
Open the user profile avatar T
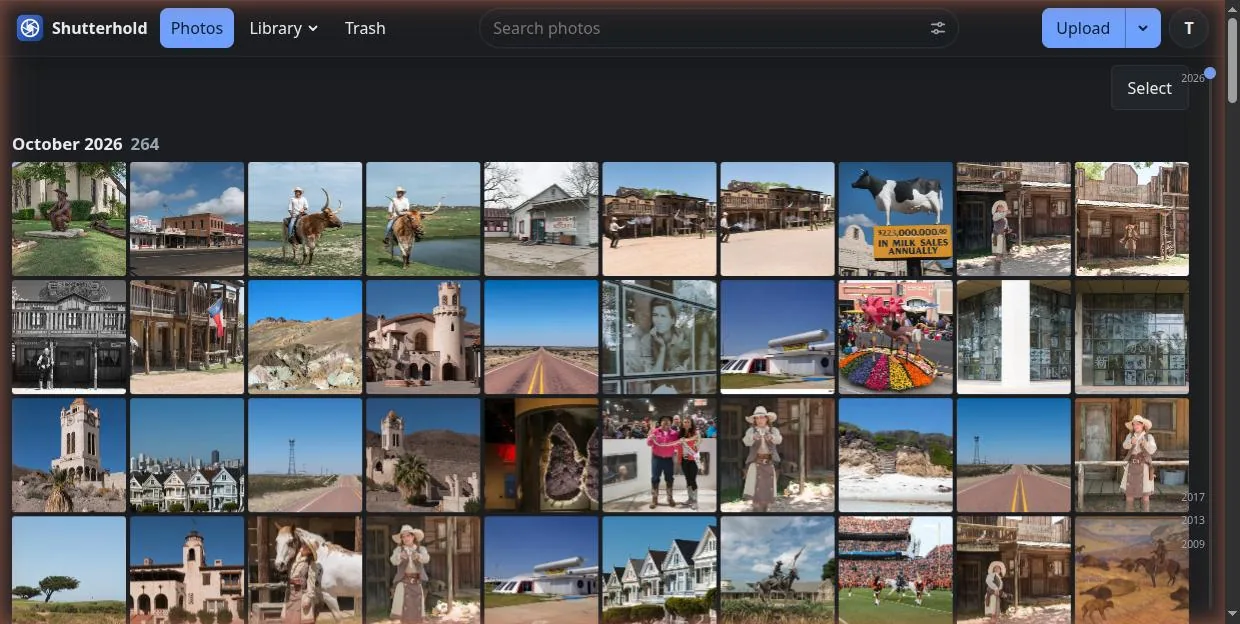1189,28
